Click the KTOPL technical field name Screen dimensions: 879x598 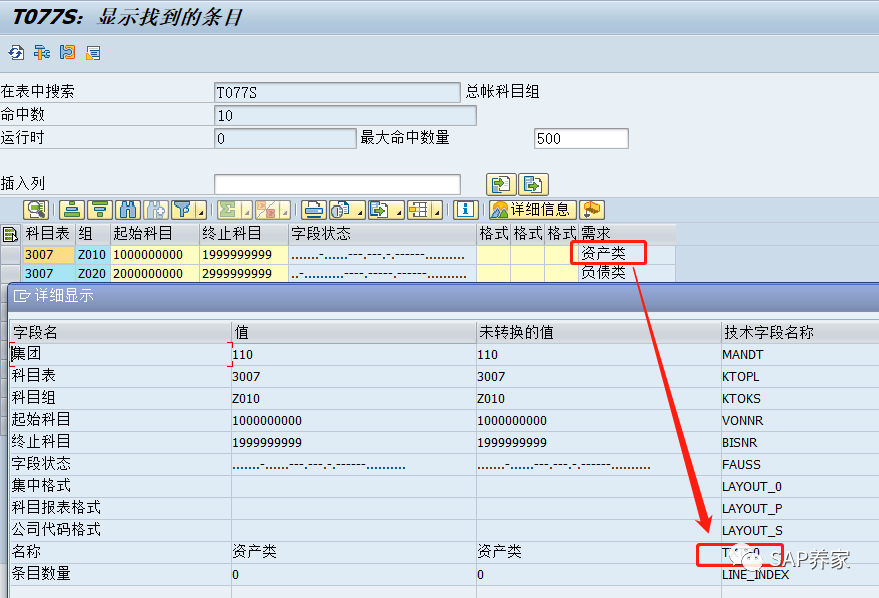(x=740, y=377)
